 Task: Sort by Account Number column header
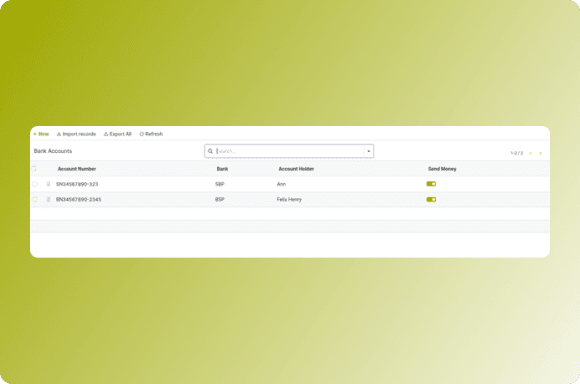[77, 169]
